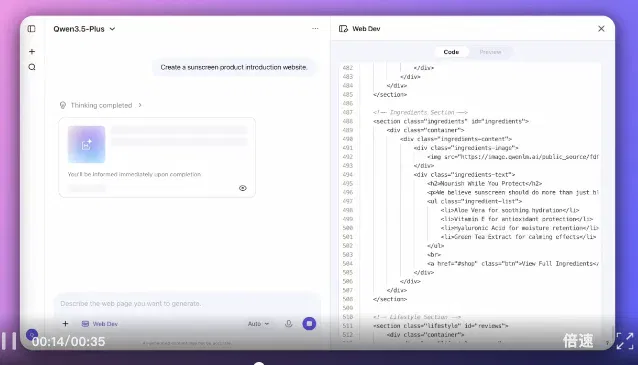
Task: Open the three-dots more options menu
Action: [x=315, y=28]
